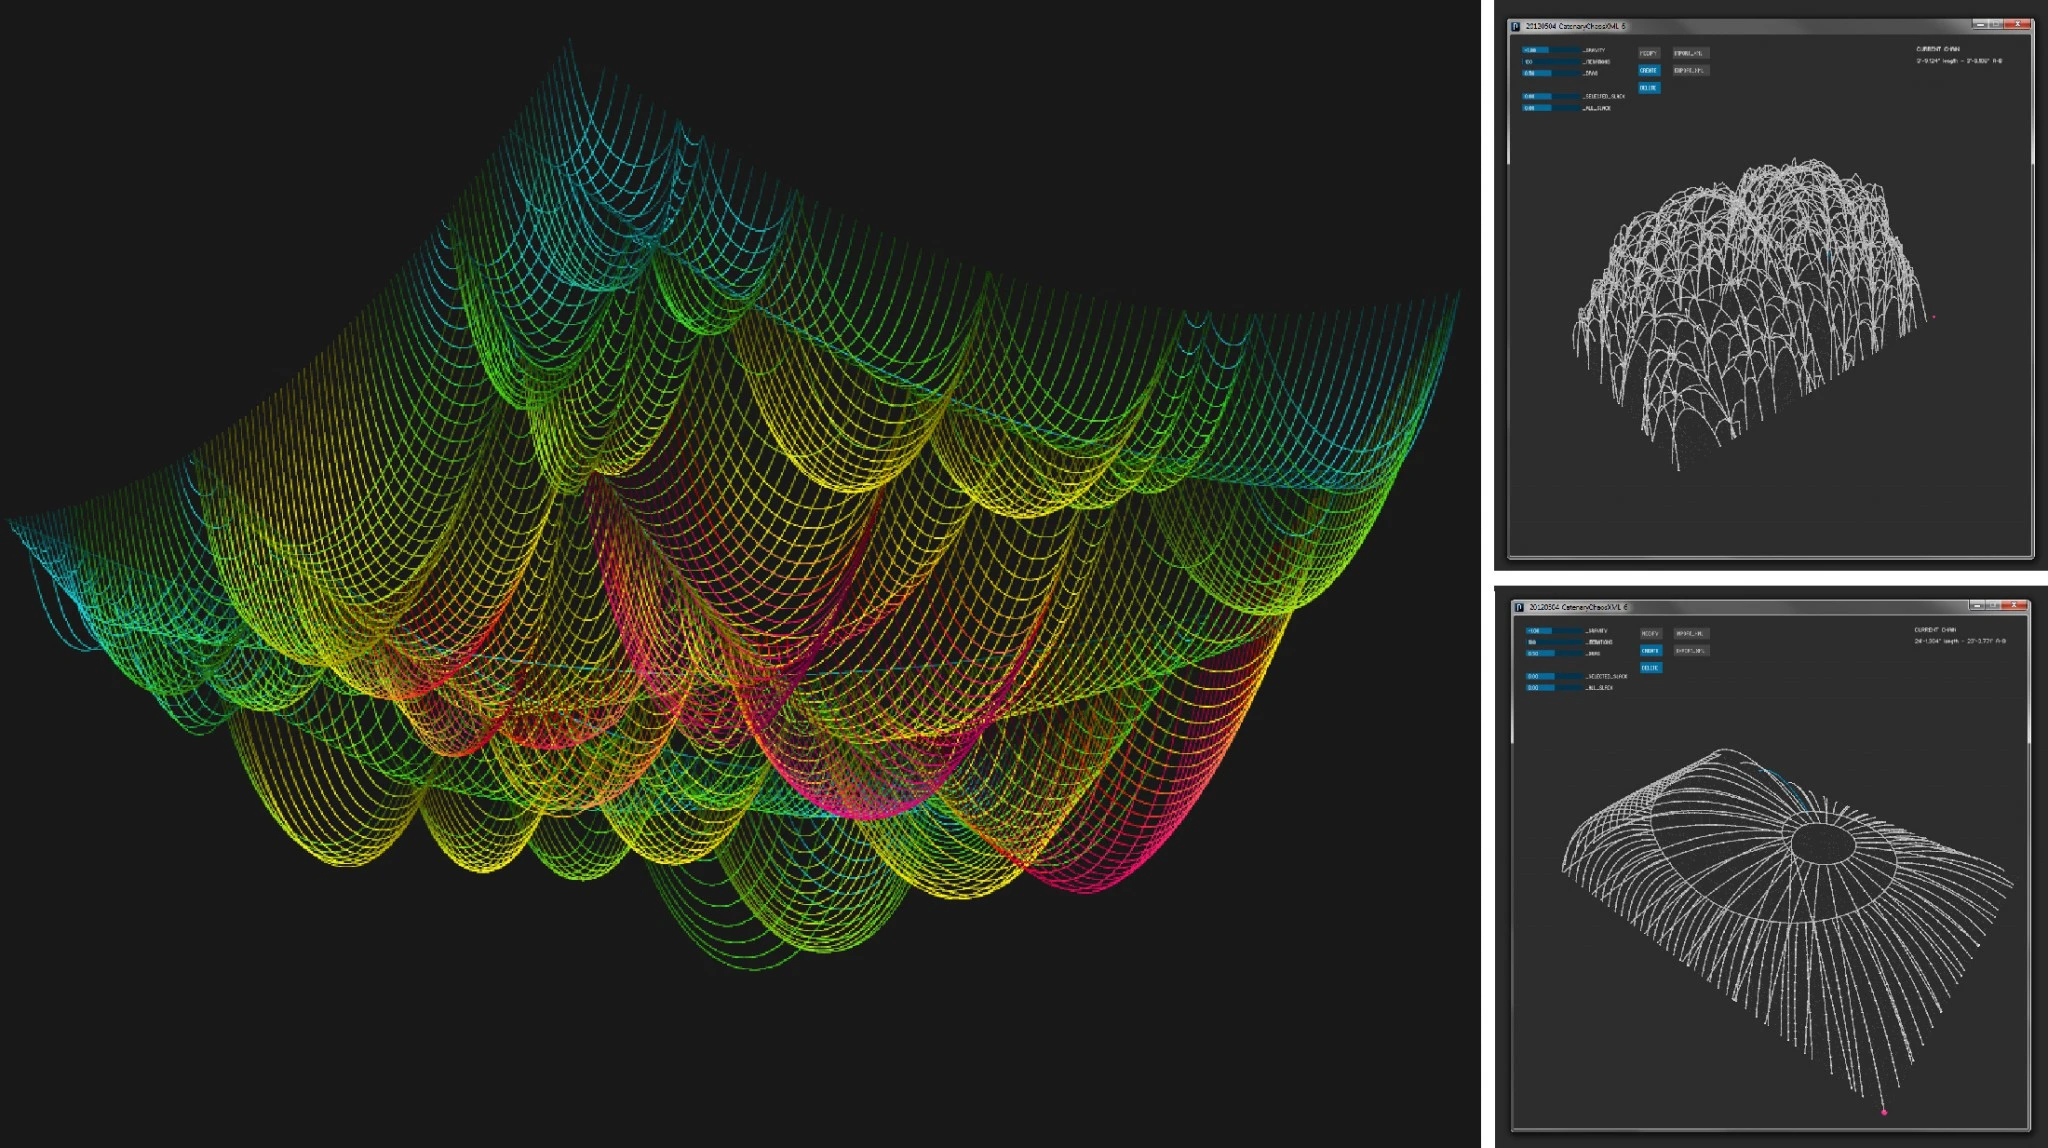Adjust DRAG slider in top window
Screen dimensions: 2048x1148
(x=1549, y=73)
